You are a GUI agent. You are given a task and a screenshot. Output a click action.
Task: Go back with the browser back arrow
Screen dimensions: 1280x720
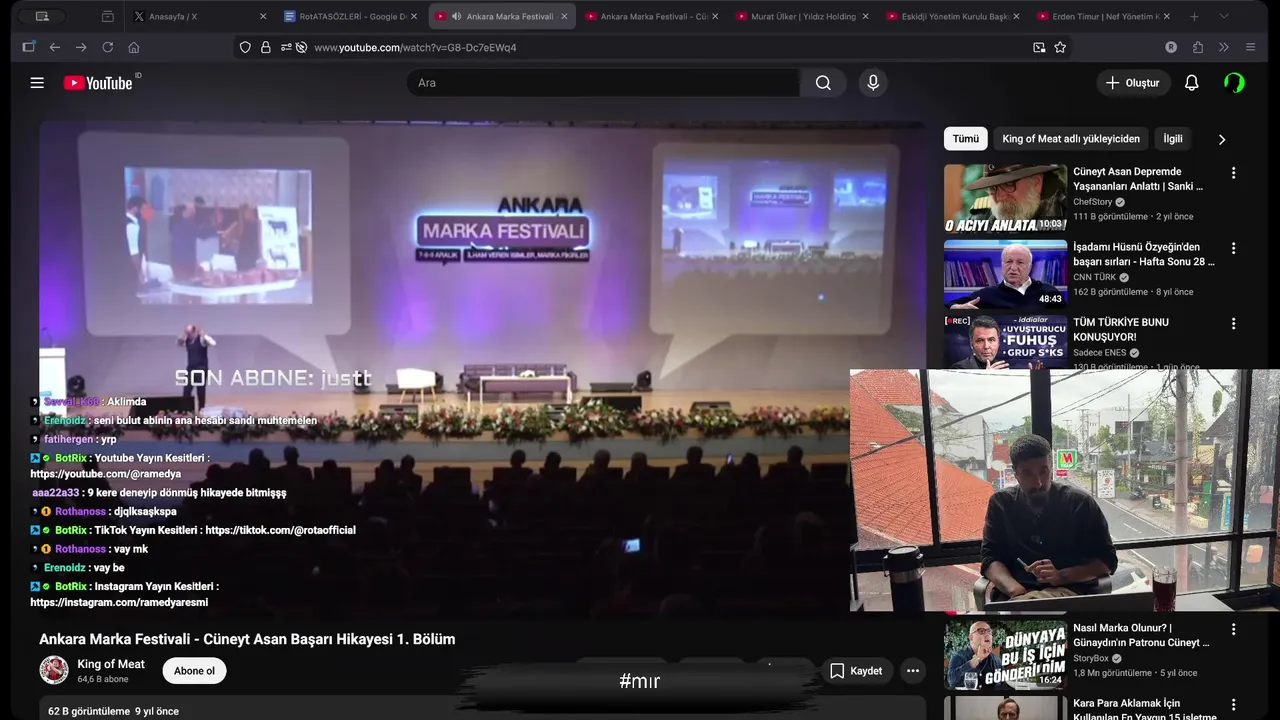(x=55, y=47)
